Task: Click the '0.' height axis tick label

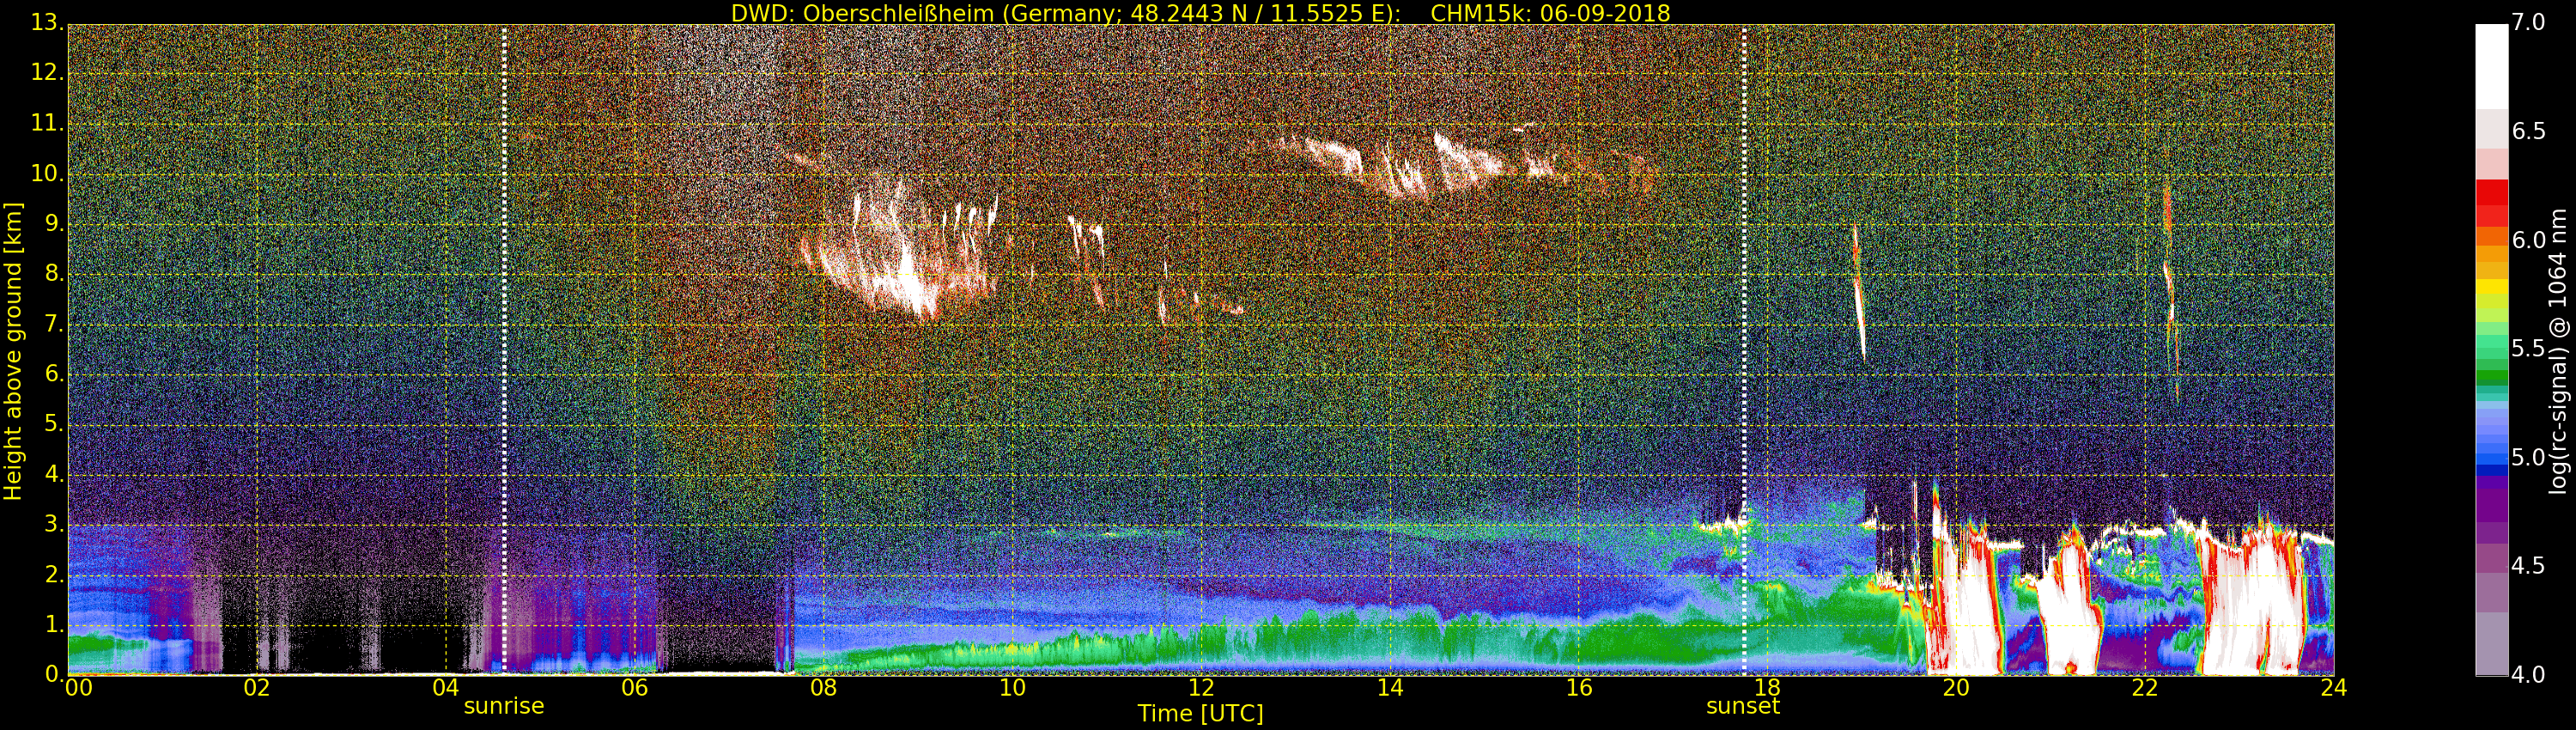Action: [54, 674]
